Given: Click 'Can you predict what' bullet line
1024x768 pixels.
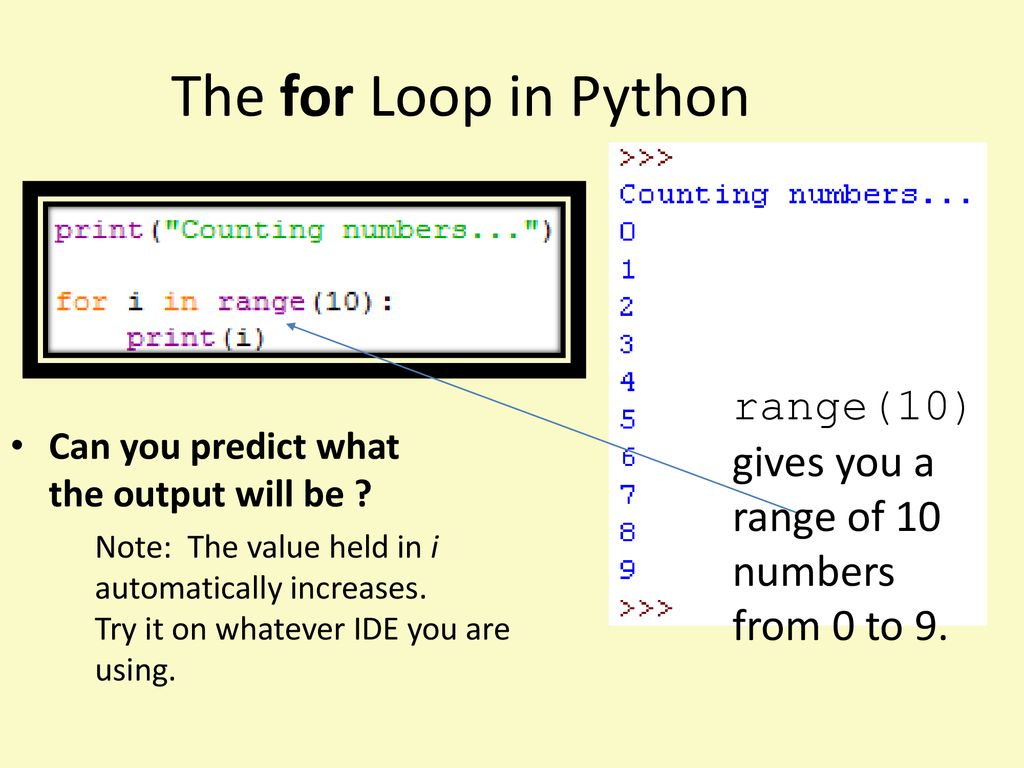Looking at the screenshot, I should [224, 449].
